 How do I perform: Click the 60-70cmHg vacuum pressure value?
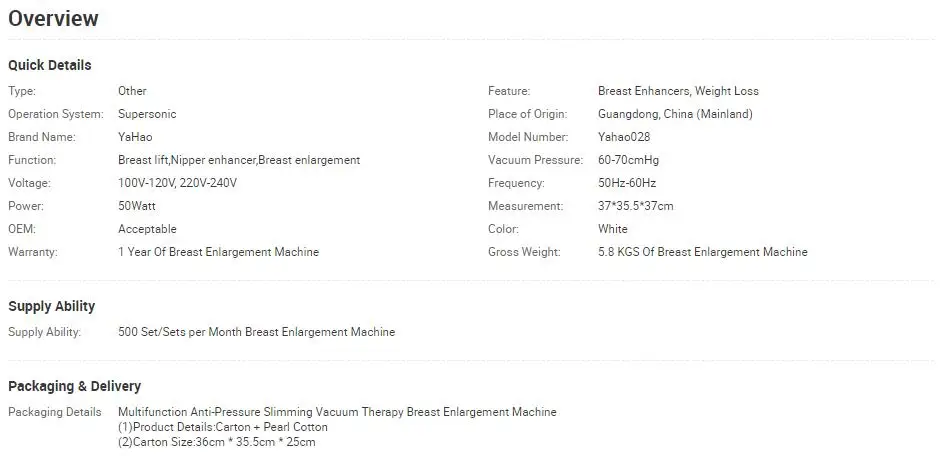pos(628,160)
